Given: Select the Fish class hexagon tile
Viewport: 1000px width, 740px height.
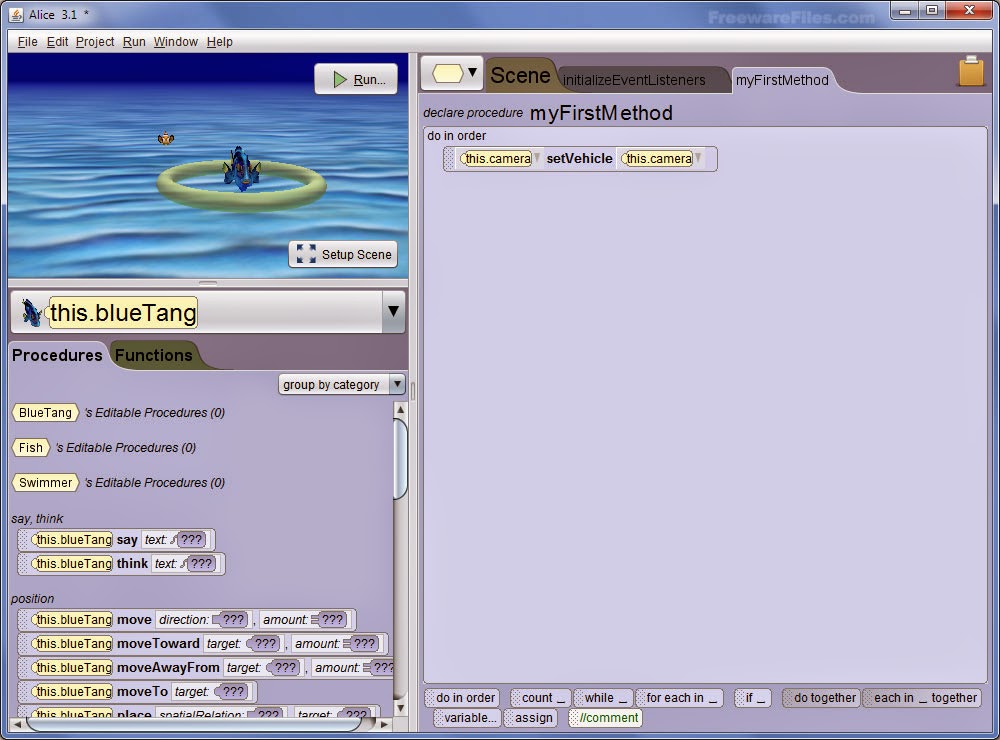Looking at the screenshot, I should point(30,447).
